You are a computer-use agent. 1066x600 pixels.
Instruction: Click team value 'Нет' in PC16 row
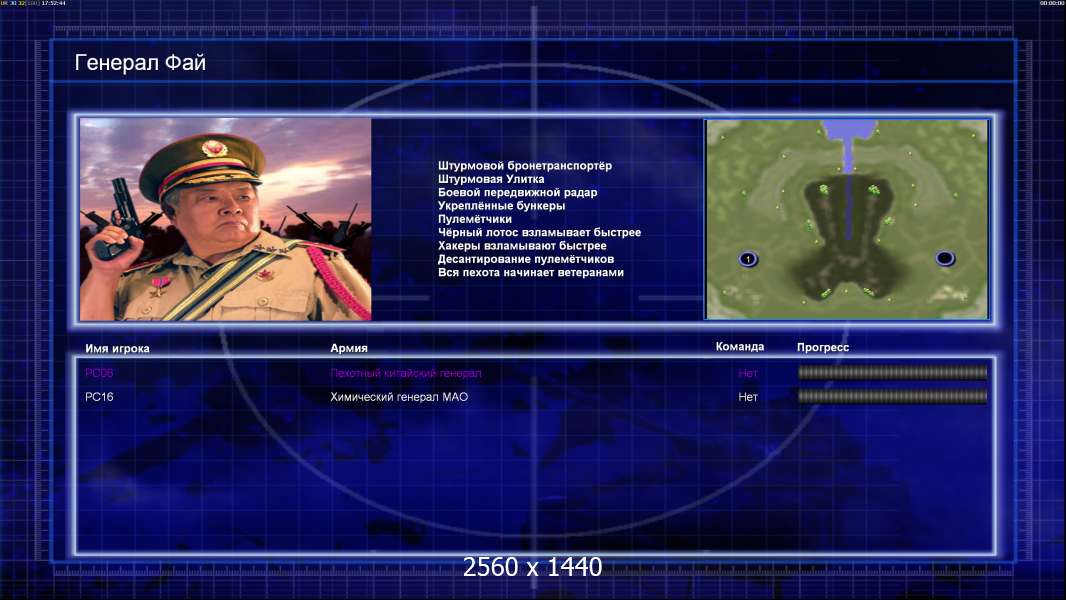748,397
